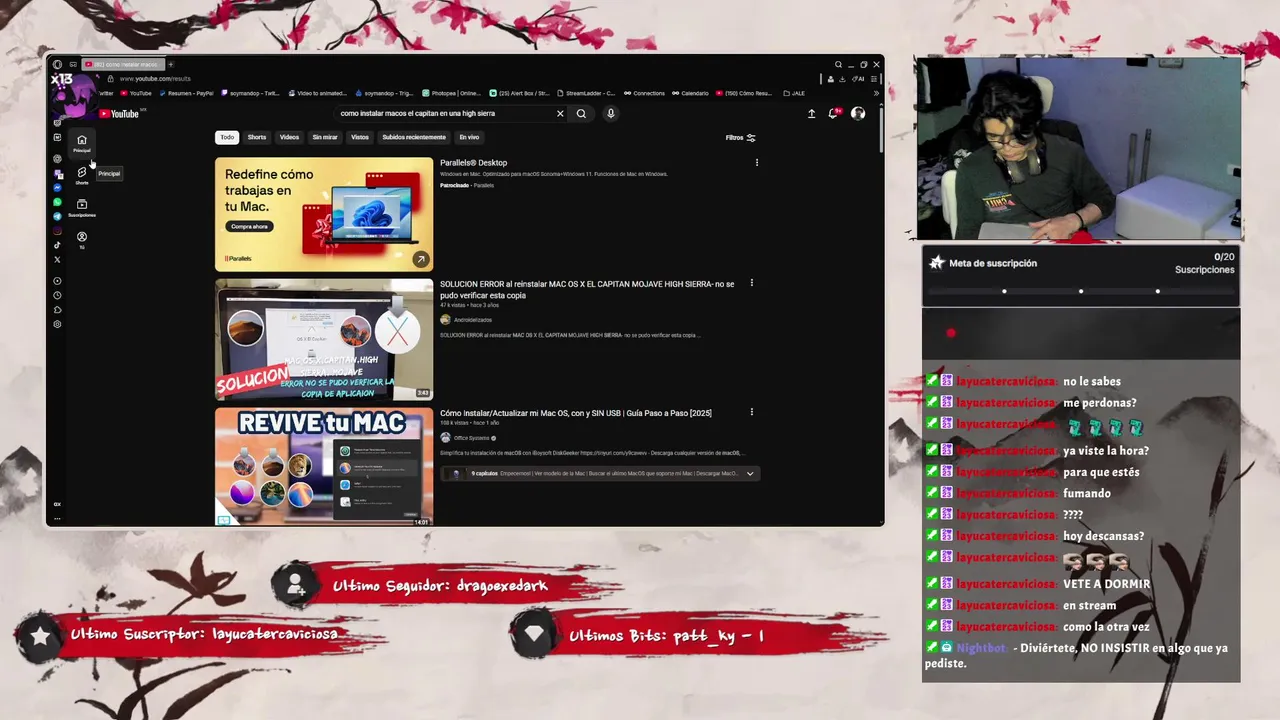Open the StreamLadder bookmark

[586, 93]
